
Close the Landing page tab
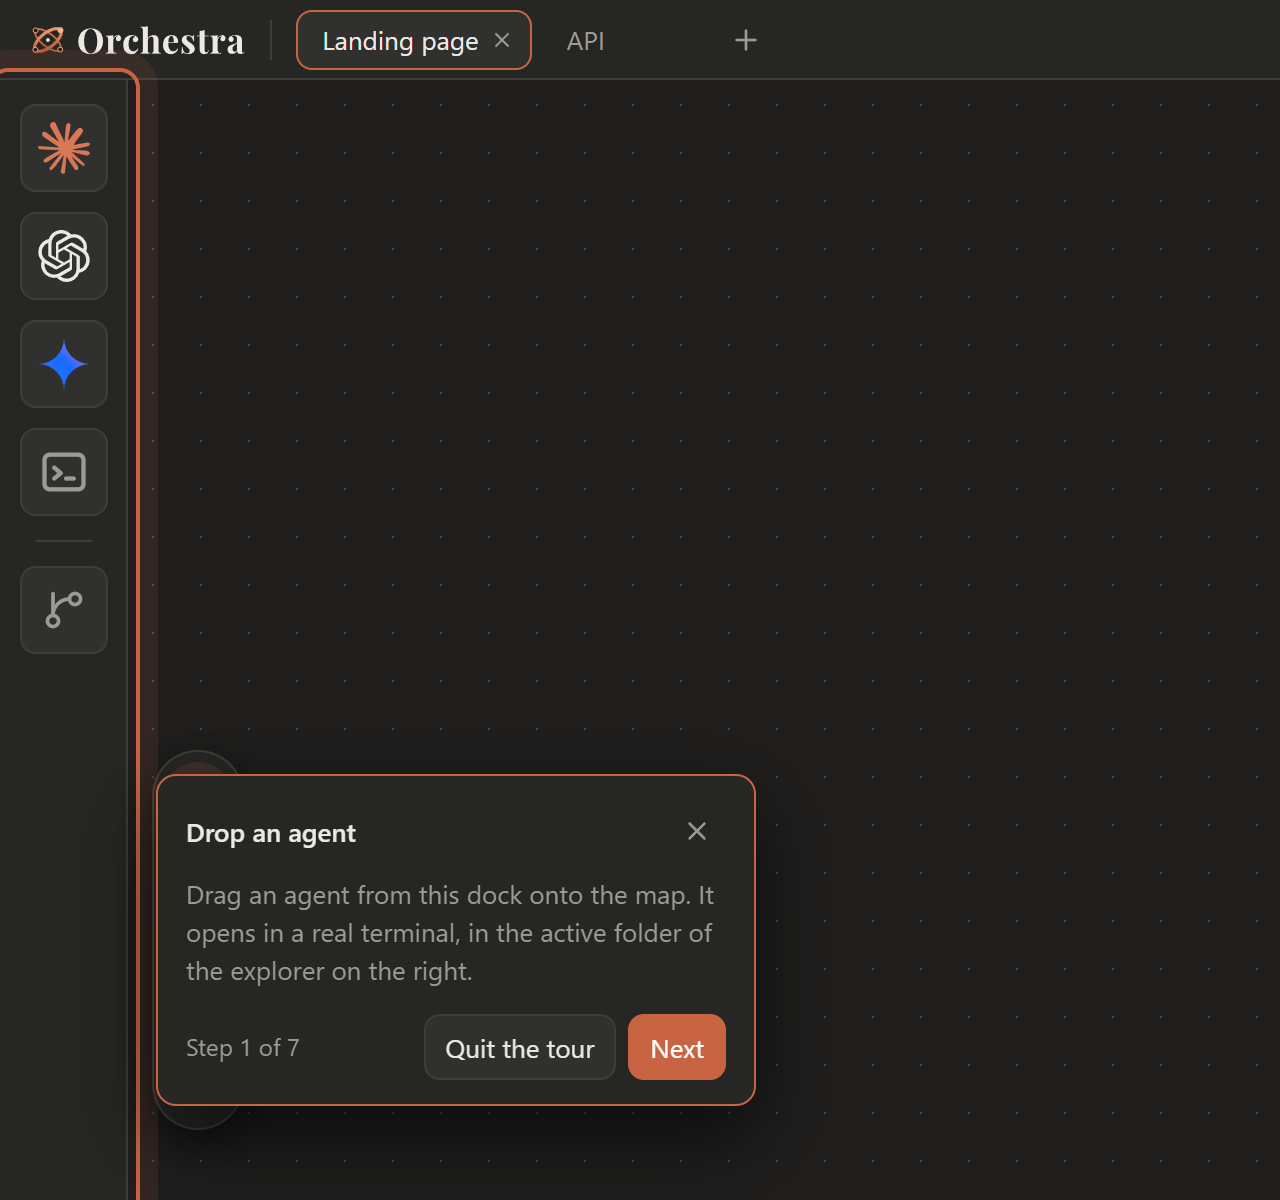pyautogui.click(x=502, y=40)
